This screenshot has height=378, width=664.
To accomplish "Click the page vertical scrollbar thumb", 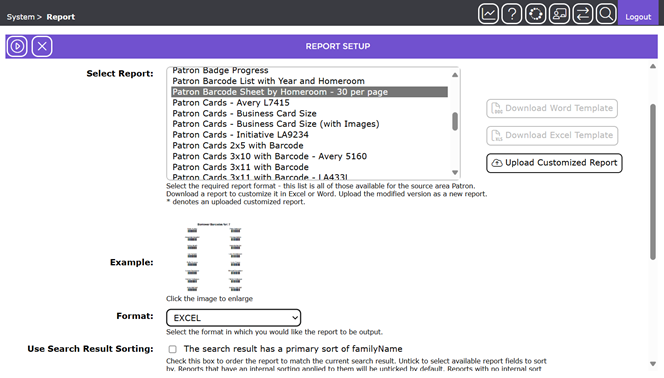I will click(x=653, y=182).
